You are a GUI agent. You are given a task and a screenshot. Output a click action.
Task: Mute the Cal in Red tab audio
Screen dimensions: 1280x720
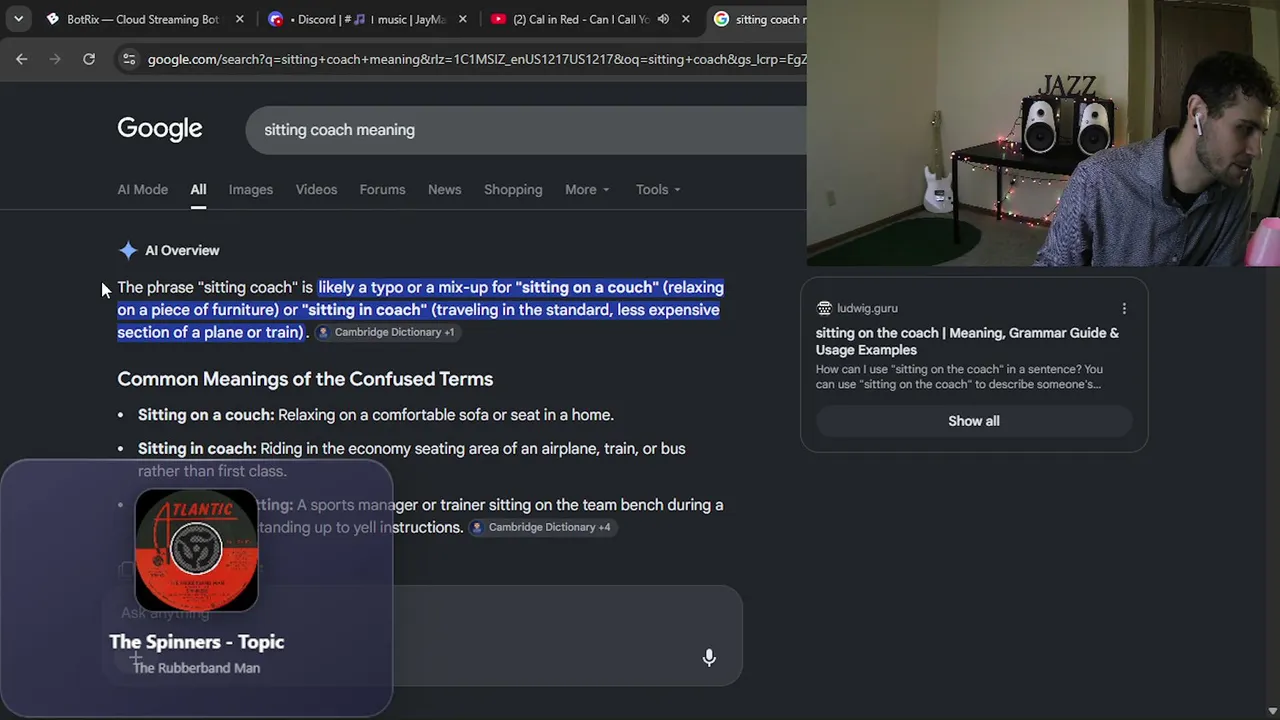[x=663, y=19]
